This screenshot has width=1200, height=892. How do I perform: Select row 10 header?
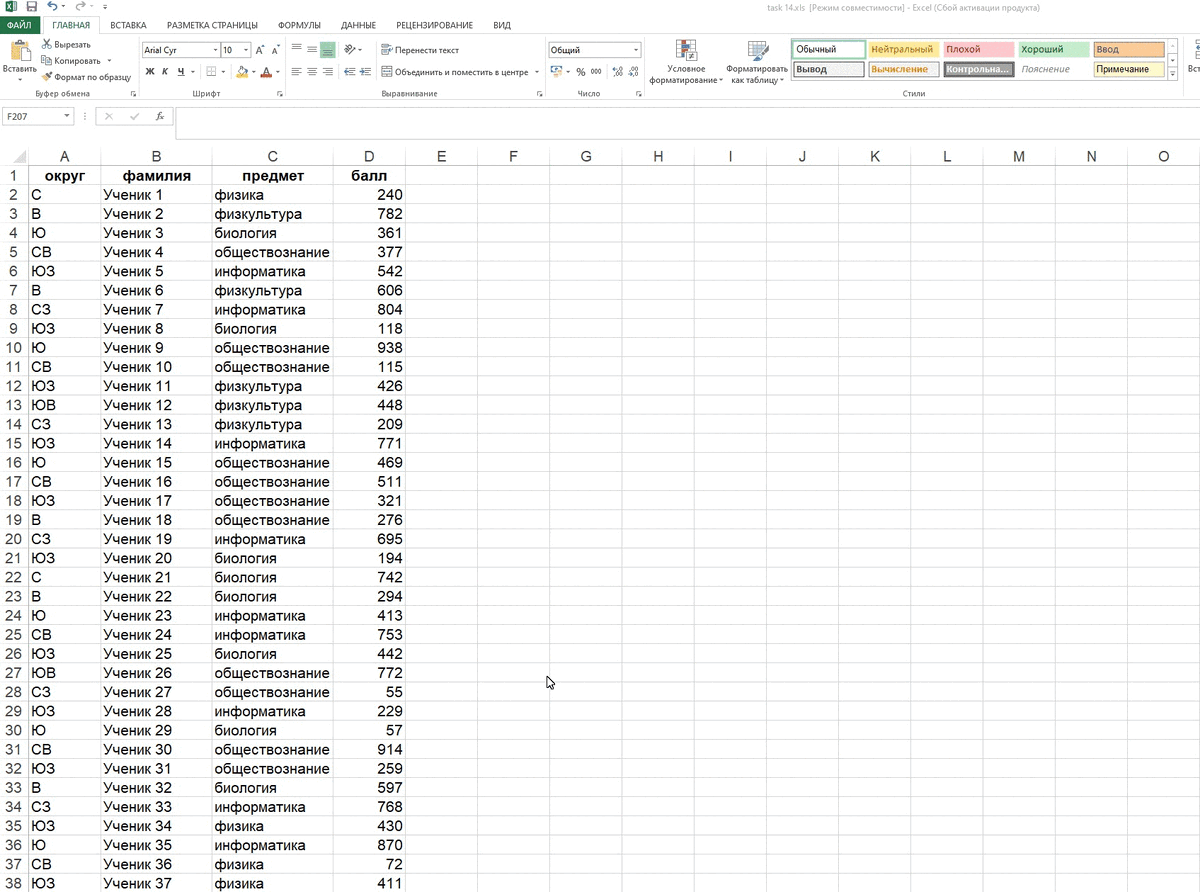(14, 348)
